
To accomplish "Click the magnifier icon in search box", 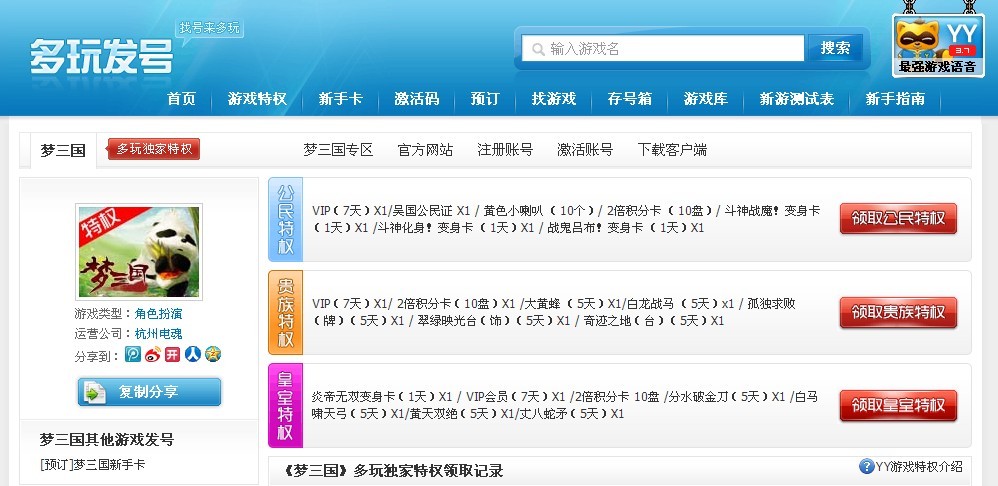I will [538, 49].
